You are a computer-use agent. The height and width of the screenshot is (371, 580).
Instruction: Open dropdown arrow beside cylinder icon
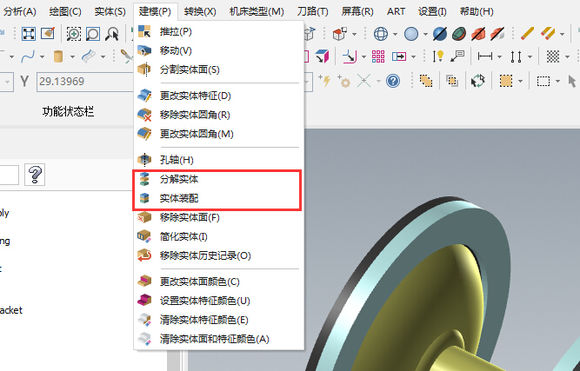[72, 57]
